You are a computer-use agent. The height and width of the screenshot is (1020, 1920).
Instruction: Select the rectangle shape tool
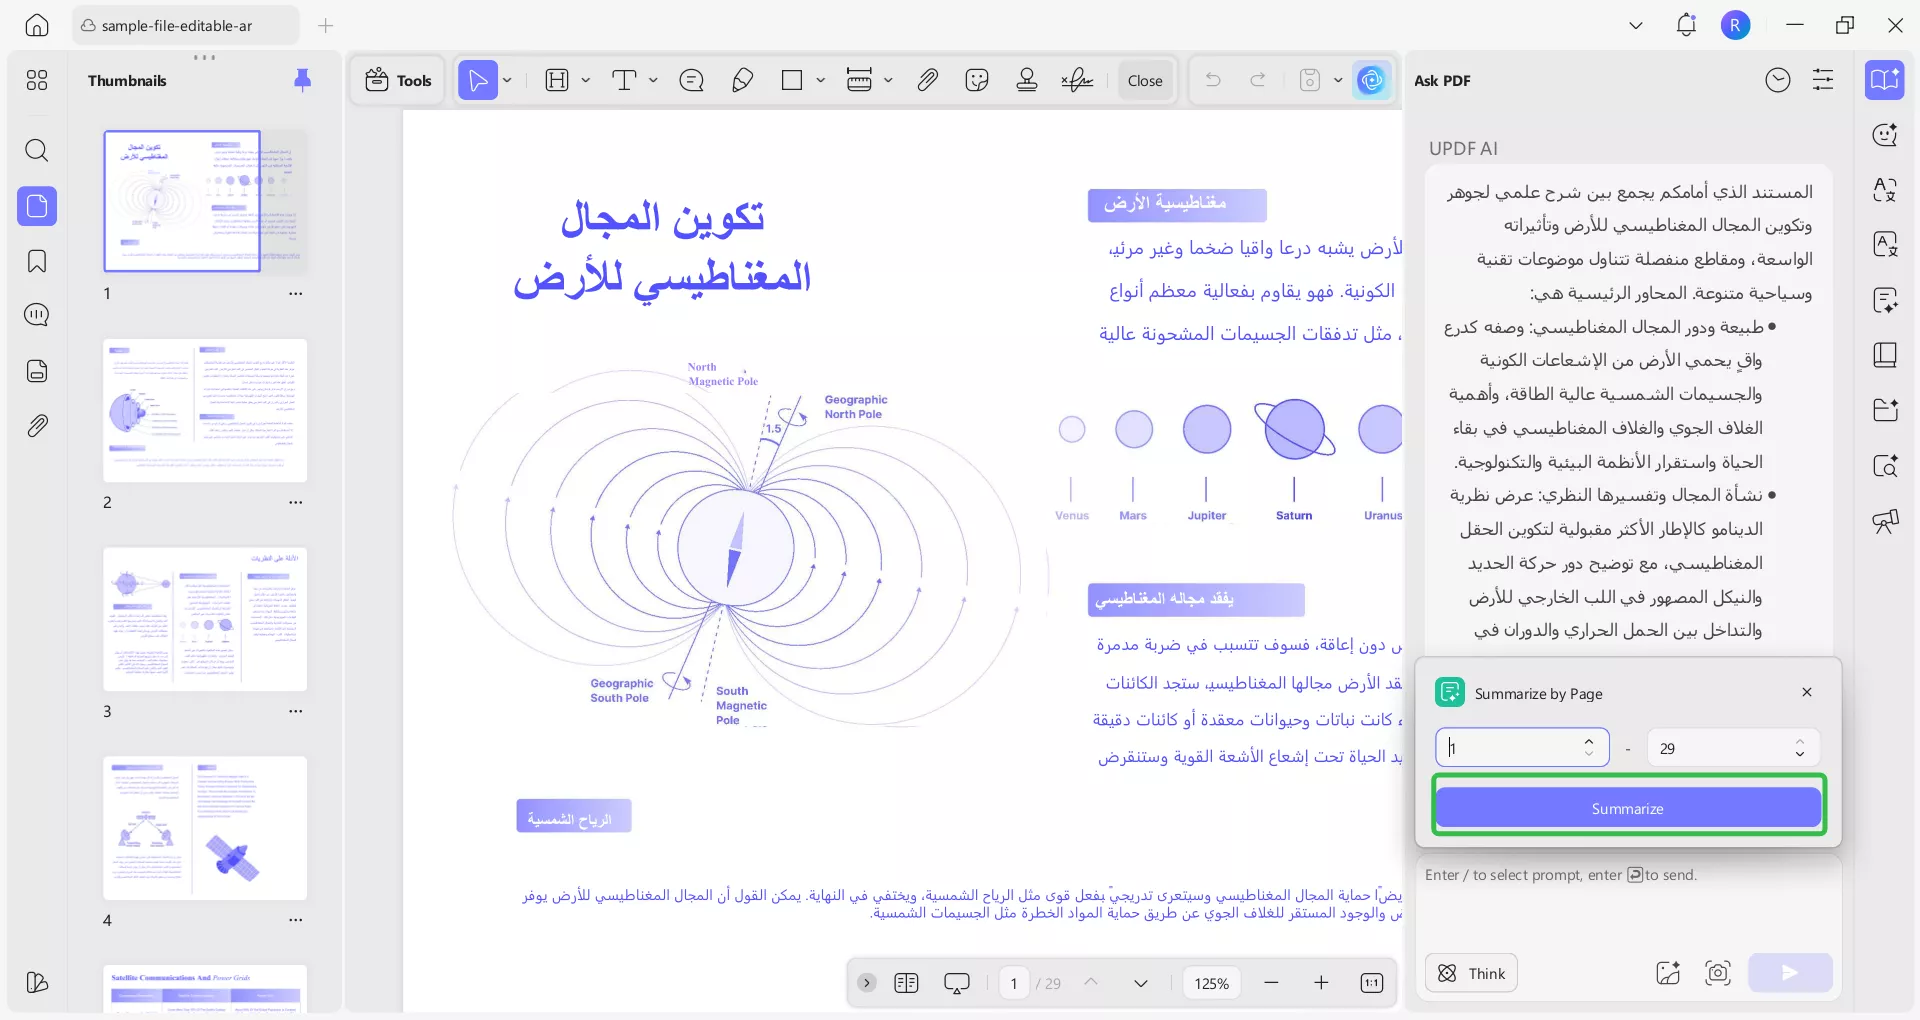(x=792, y=80)
